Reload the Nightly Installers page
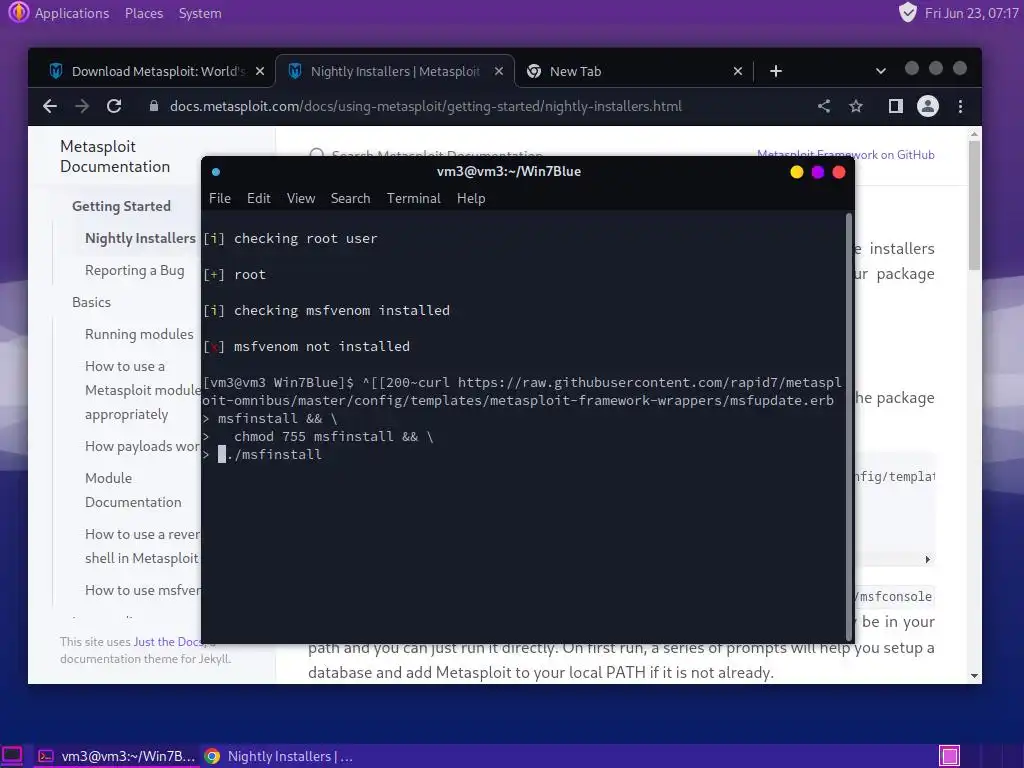The image size is (1024, 768). pos(114,106)
